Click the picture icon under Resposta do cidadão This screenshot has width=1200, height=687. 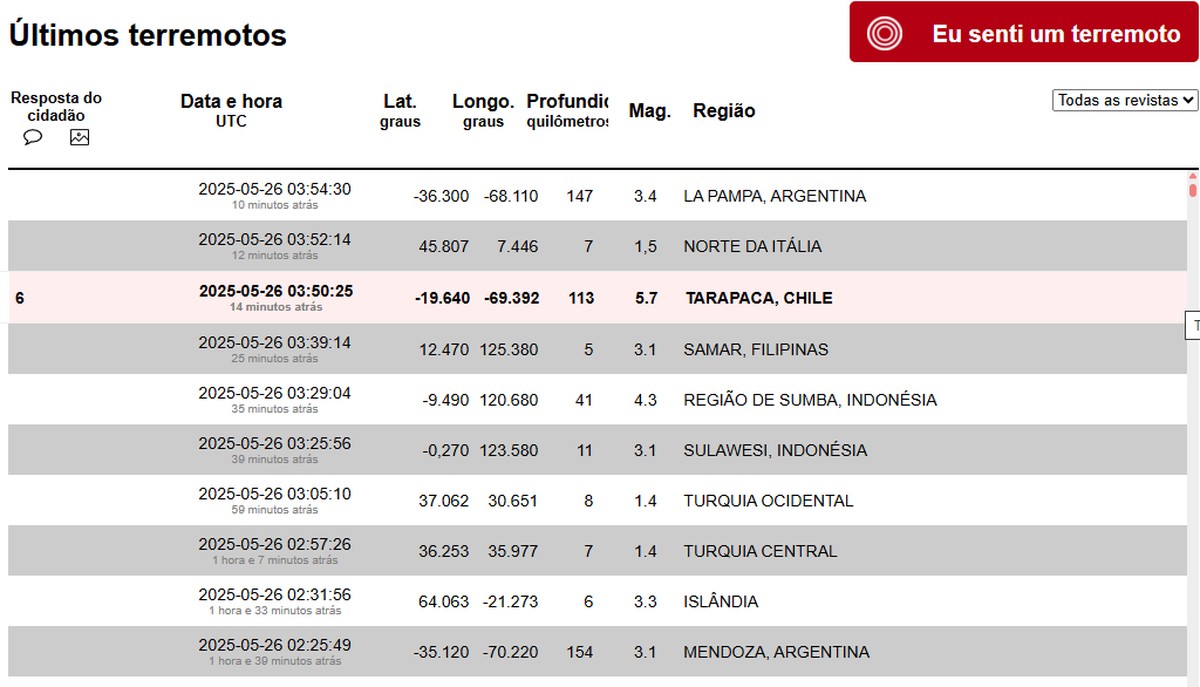tap(79, 137)
